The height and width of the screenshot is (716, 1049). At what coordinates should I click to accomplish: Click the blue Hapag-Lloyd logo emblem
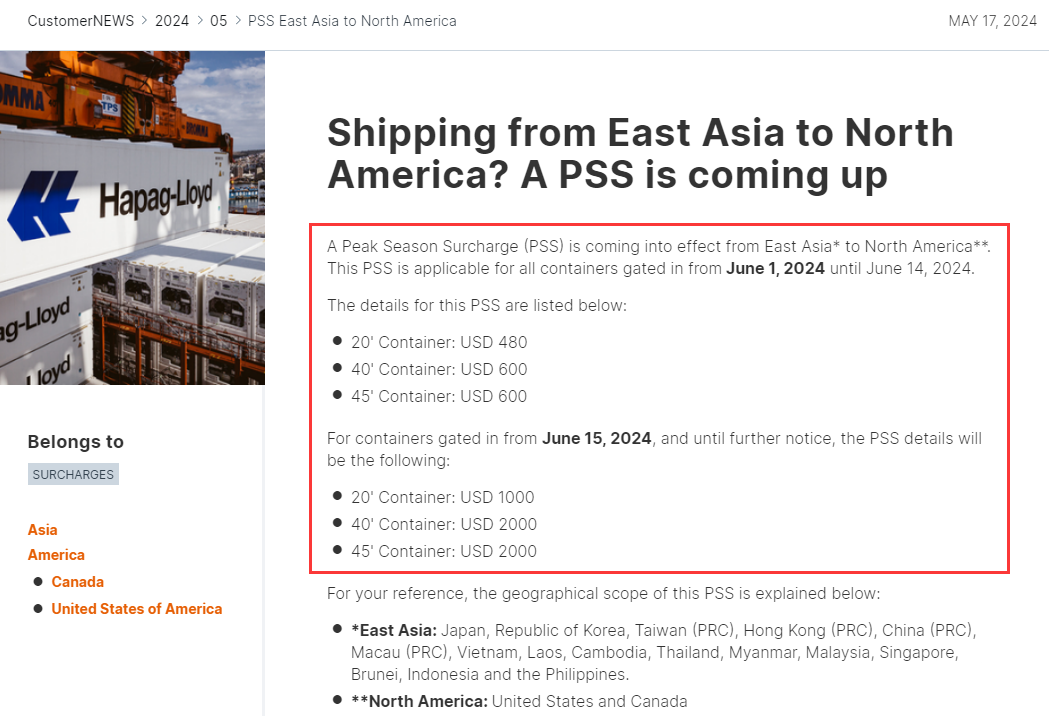coord(44,205)
